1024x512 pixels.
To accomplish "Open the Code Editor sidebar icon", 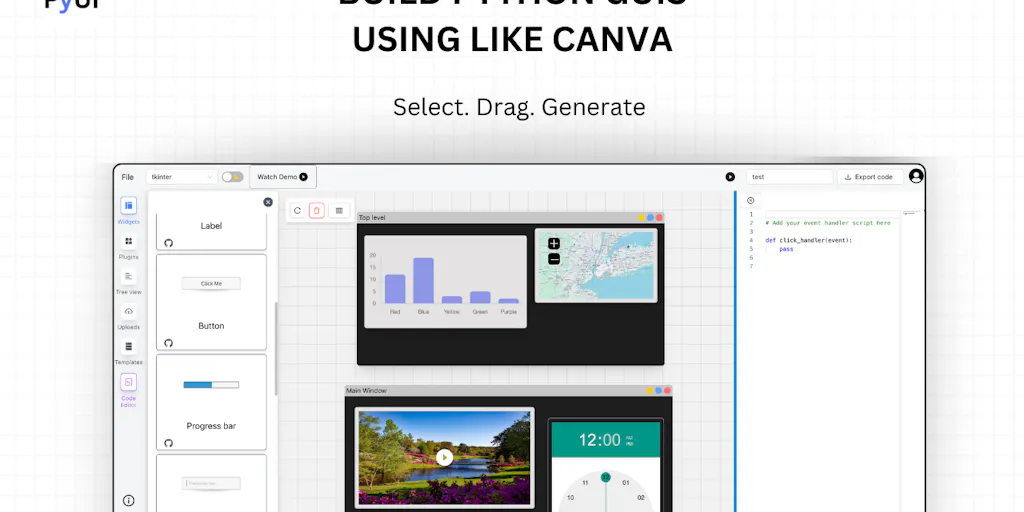I will pyautogui.click(x=129, y=382).
